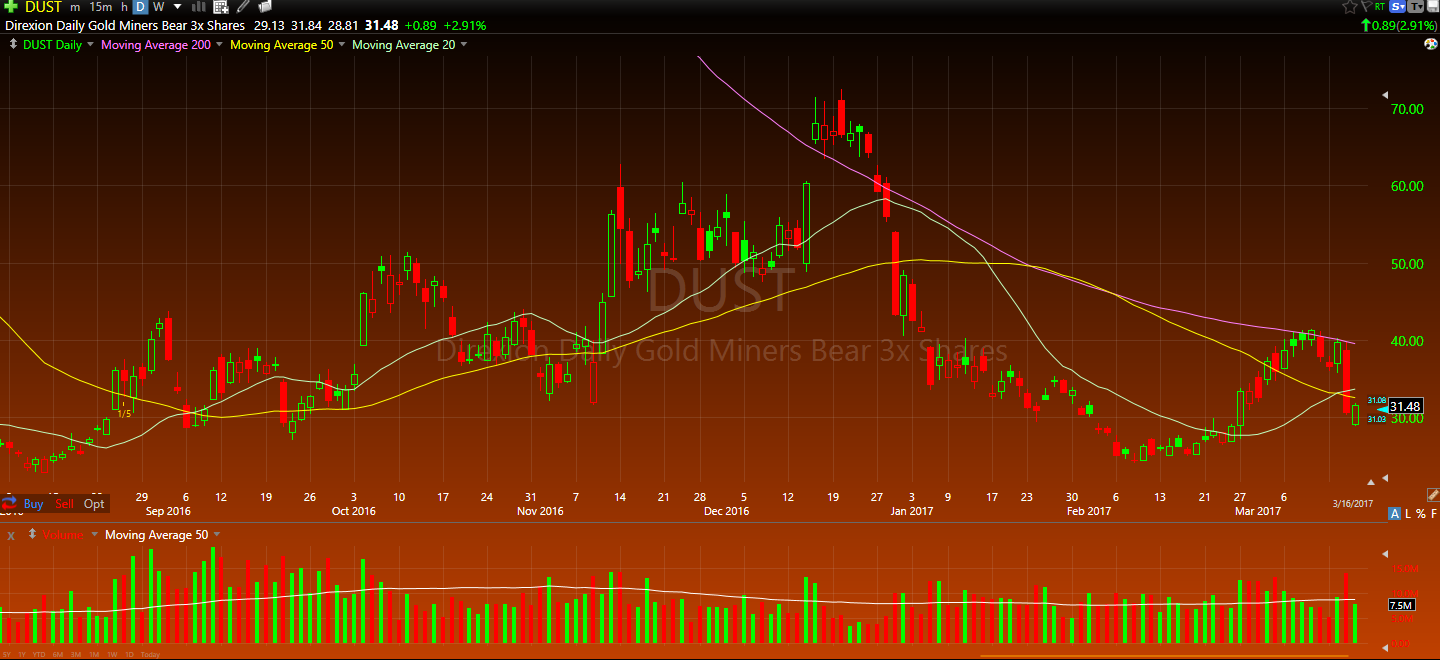Select the Weekly 'W' timeframe

click(158, 7)
